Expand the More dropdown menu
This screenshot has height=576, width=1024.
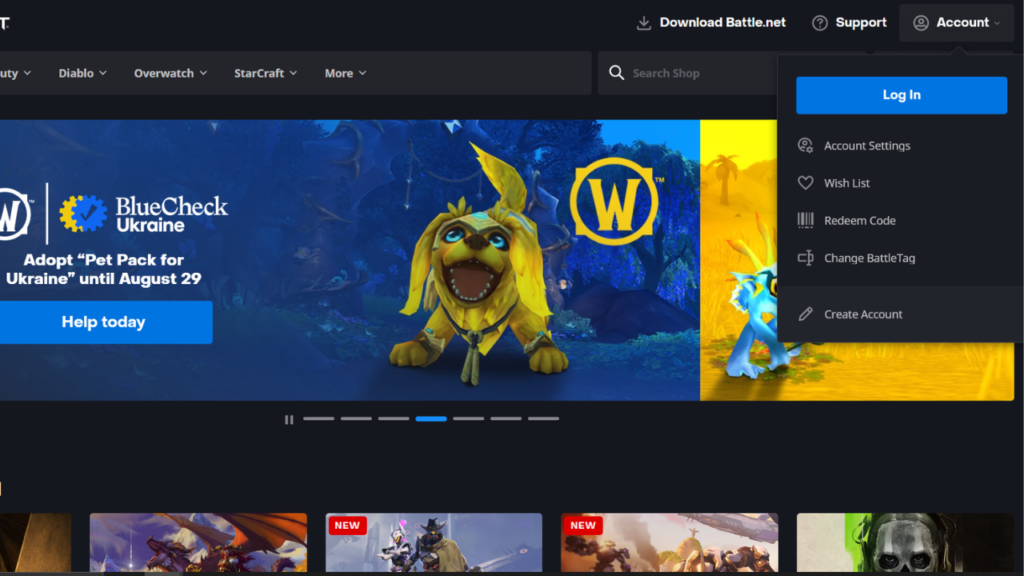tap(345, 73)
